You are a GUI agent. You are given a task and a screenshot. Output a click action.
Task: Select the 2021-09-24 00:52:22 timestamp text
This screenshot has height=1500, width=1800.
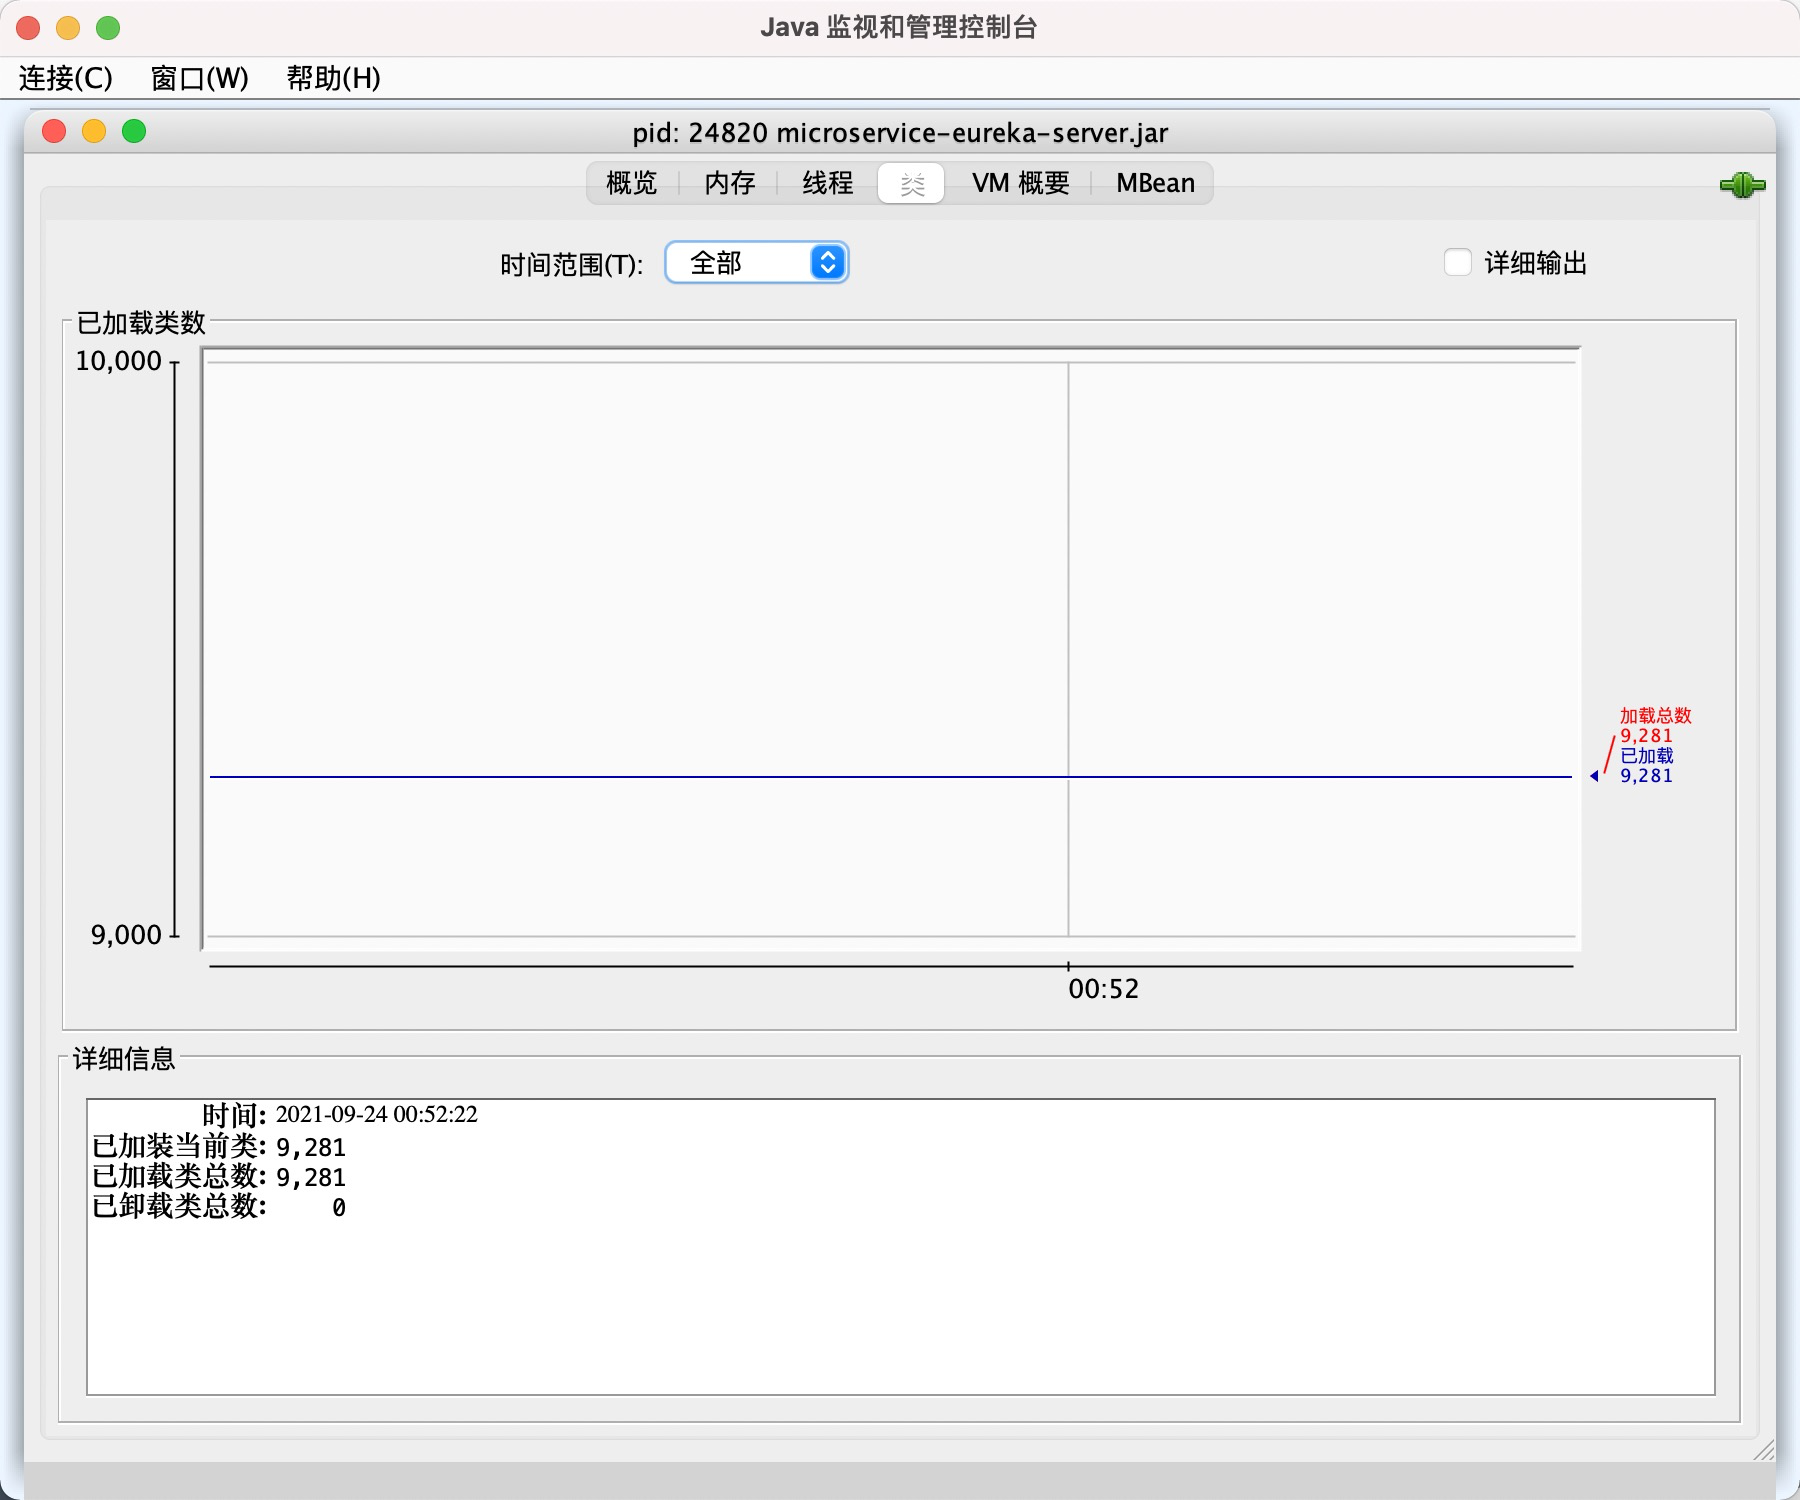pyautogui.click(x=375, y=1116)
